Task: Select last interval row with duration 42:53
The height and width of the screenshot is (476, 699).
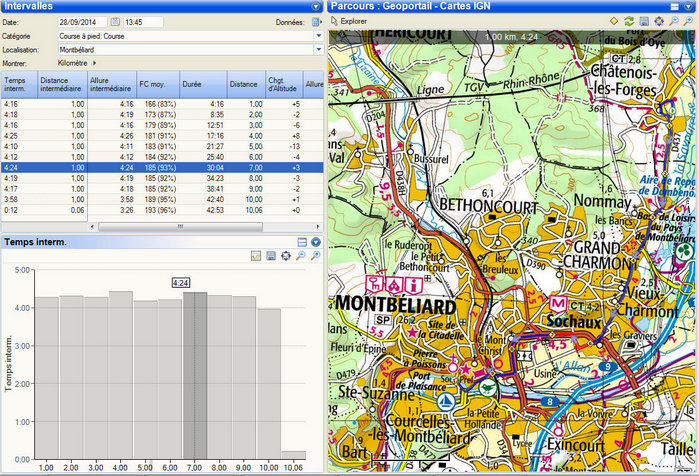Action: coord(162,210)
